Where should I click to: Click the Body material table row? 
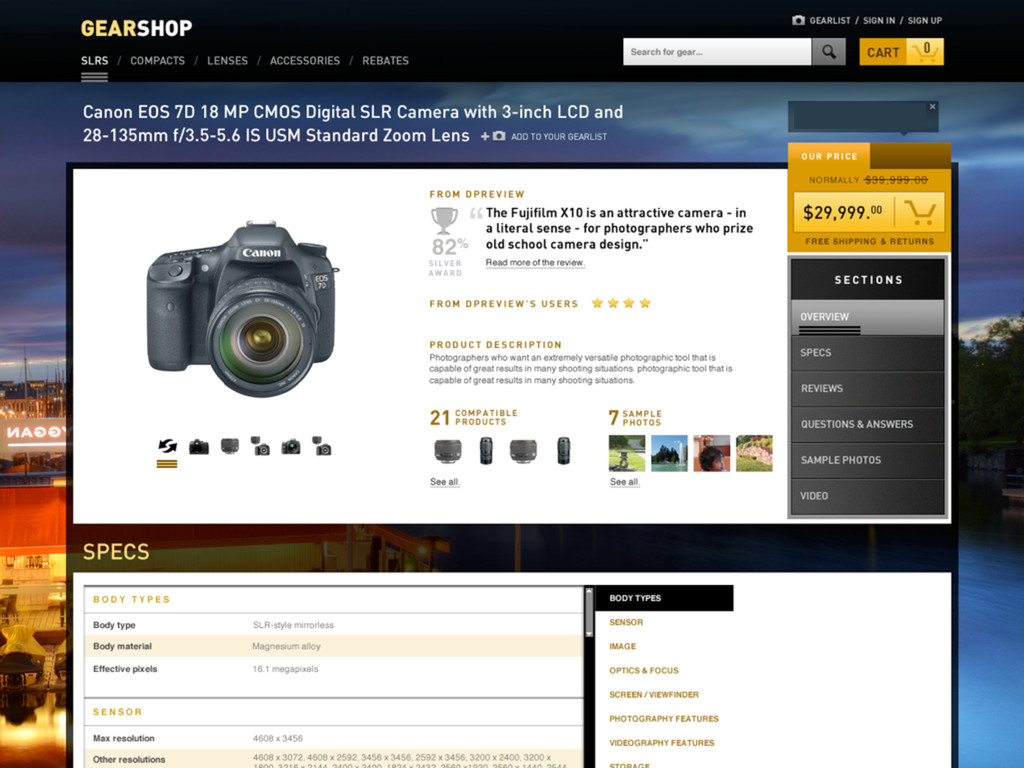[x=334, y=647]
